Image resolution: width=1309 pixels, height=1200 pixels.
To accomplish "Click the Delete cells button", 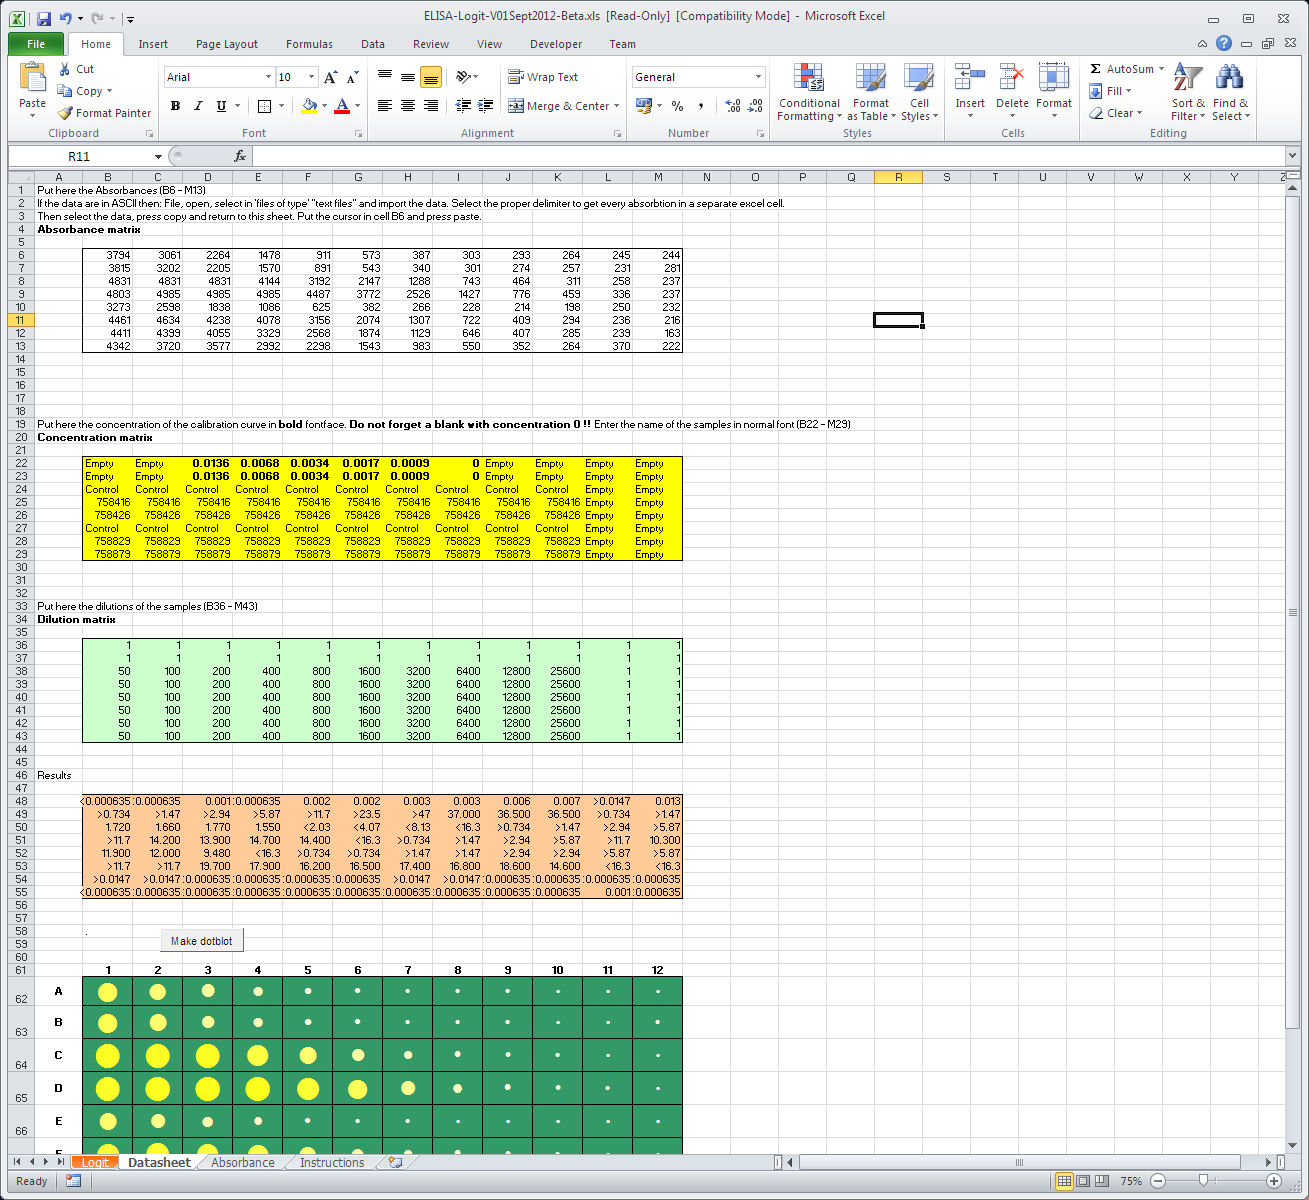I will pos(1012,92).
